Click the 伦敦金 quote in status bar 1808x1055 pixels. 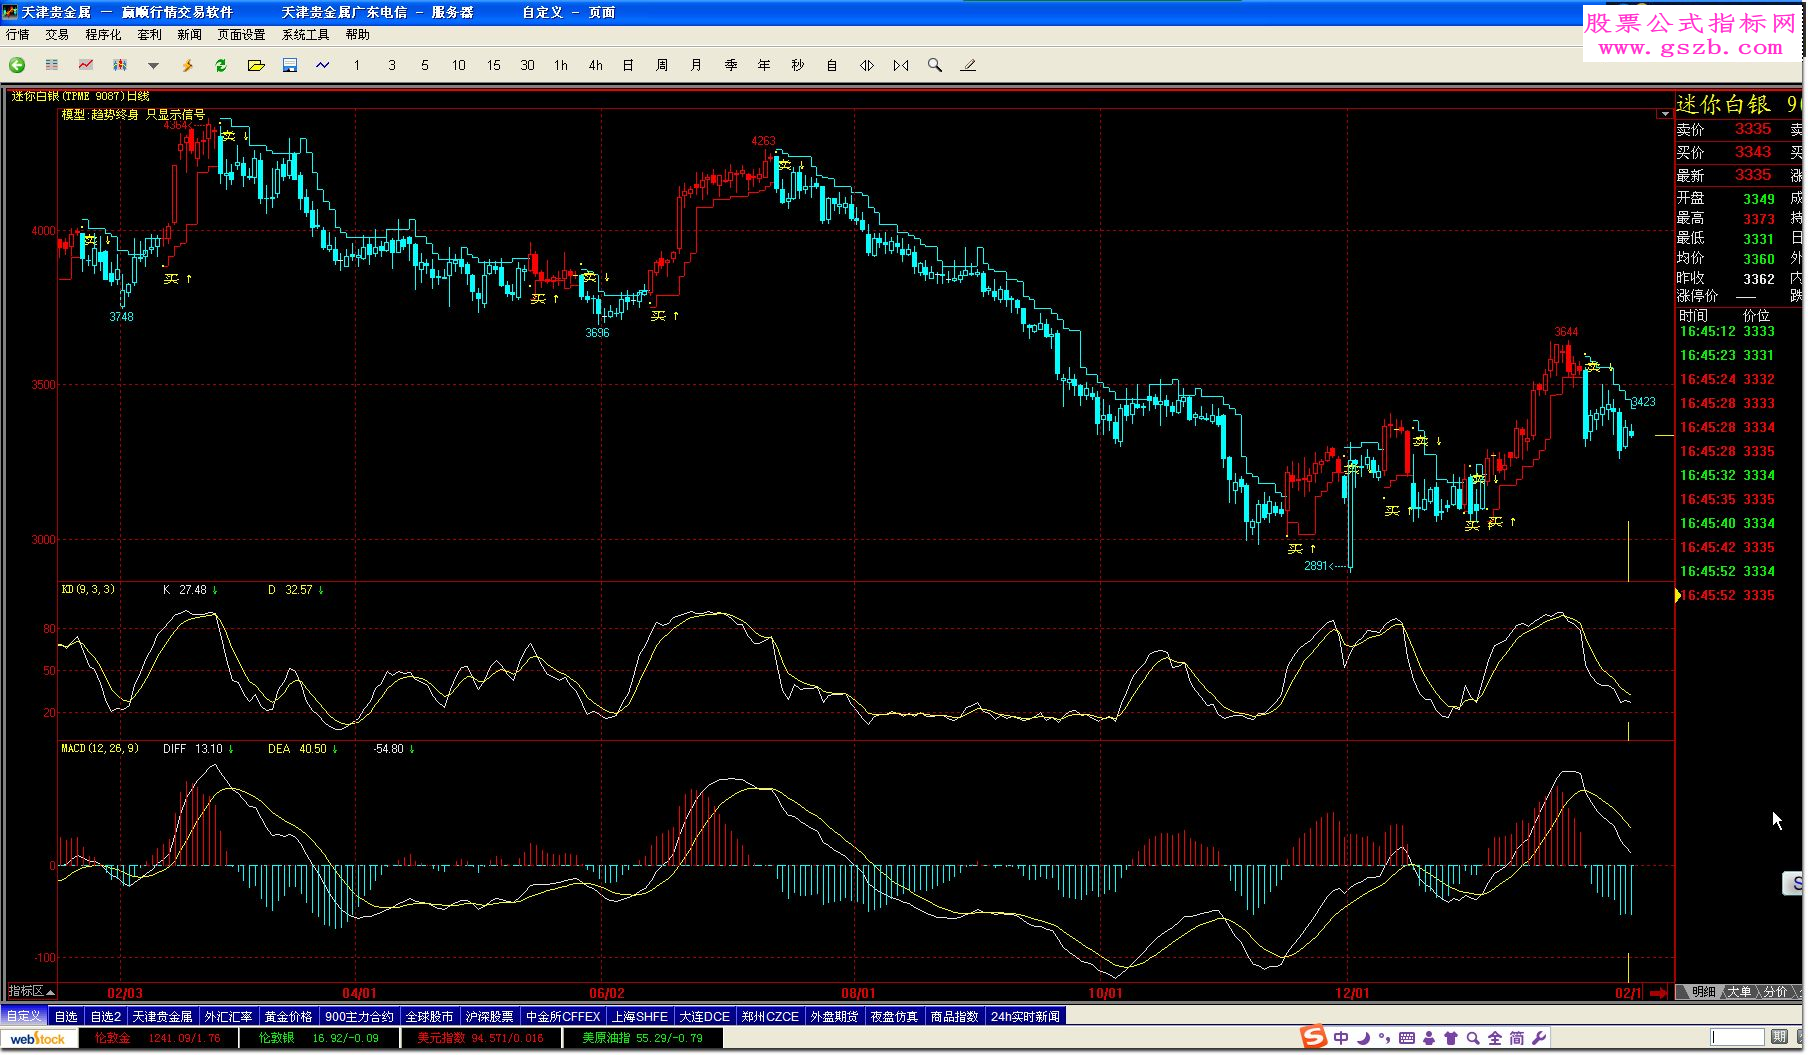pos(113,1038)
